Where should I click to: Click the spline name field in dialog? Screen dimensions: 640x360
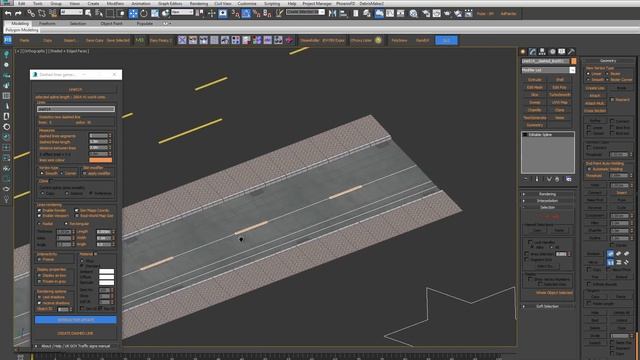pyautogui.click(x=76, y=109)
